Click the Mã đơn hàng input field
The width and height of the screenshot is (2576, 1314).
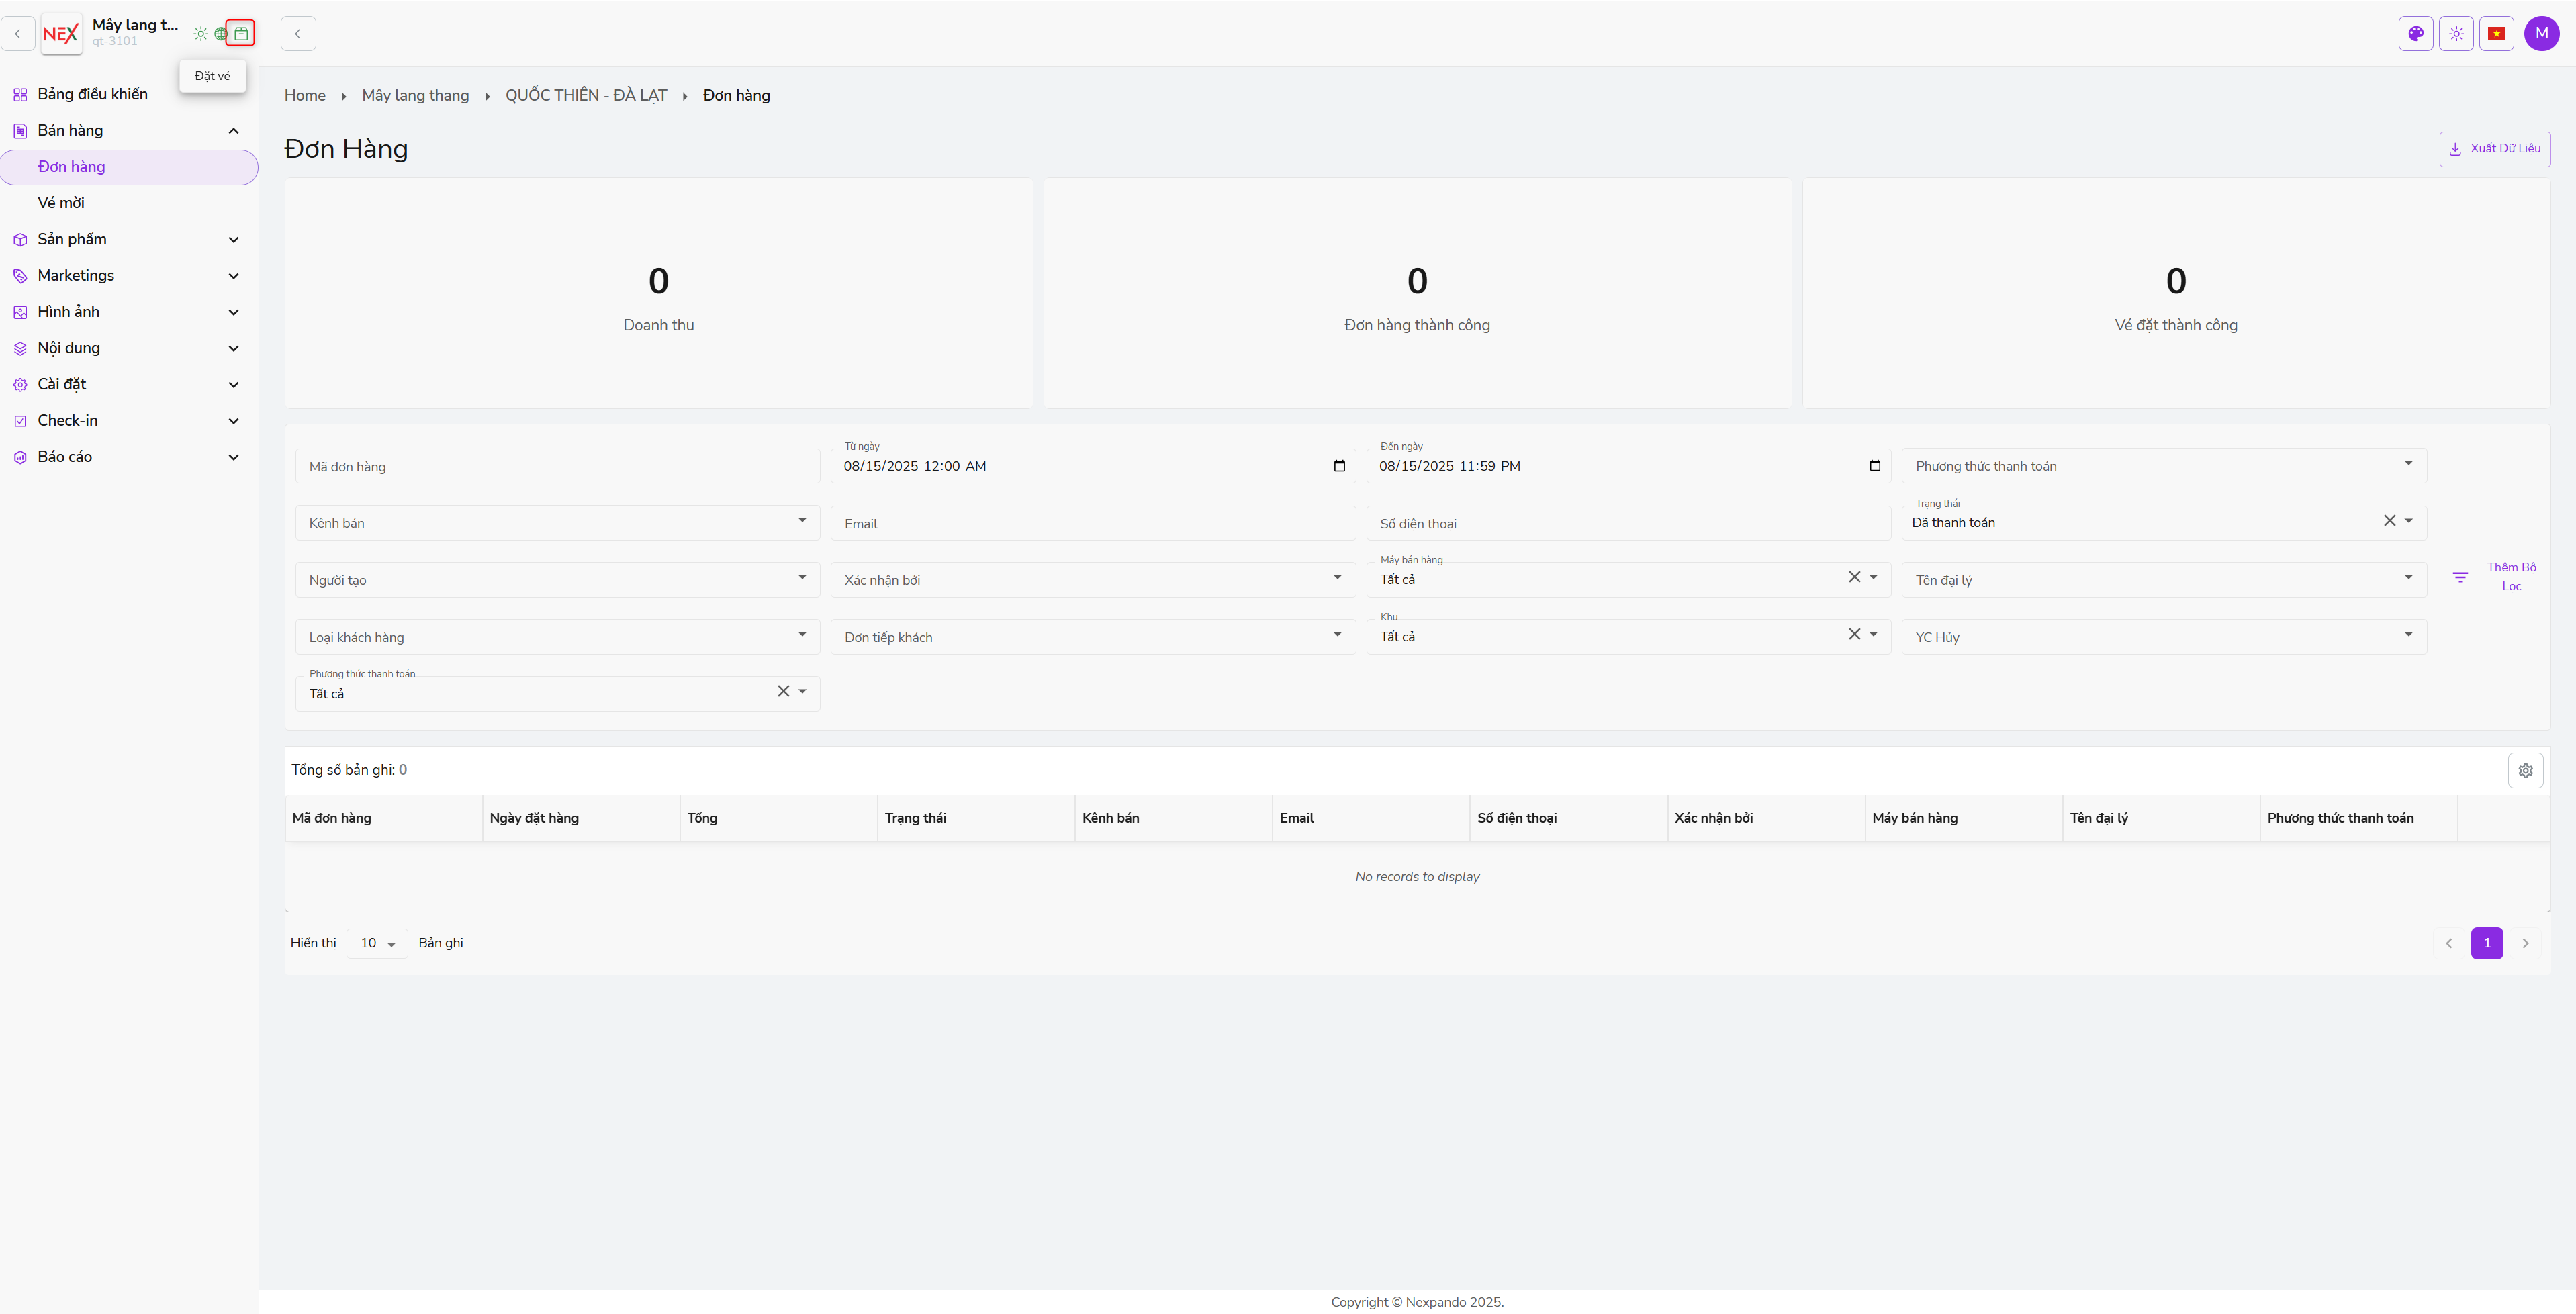click(x=557, y=467)
